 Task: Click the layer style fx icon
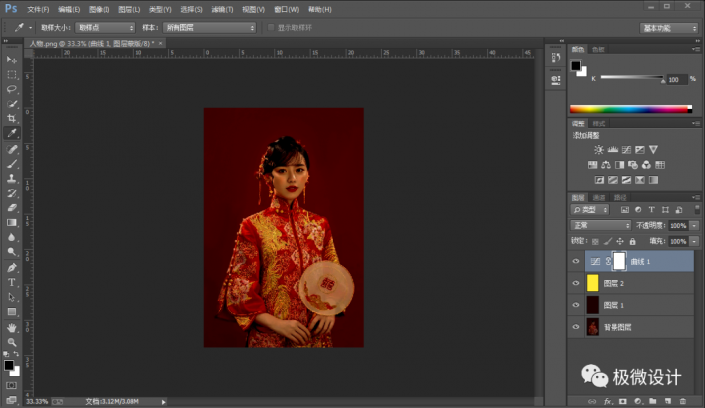[607, 401]
